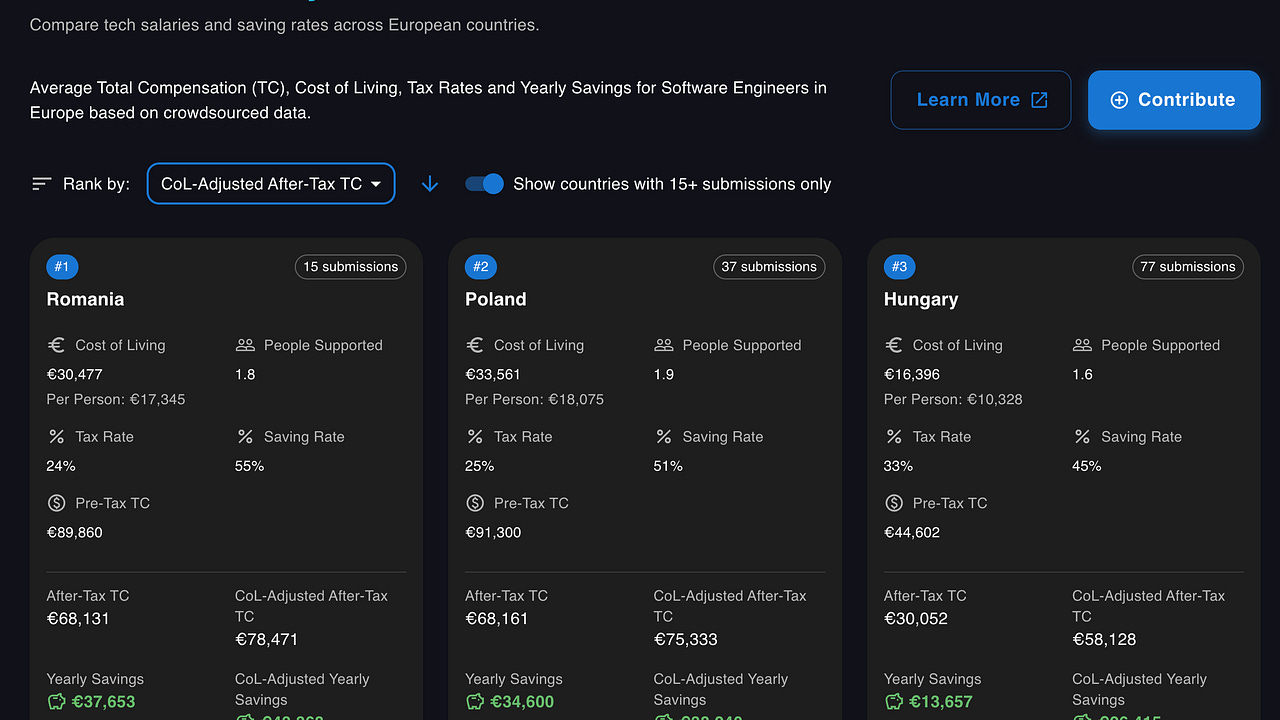The image size is (1280, 720).
Task: Click the People Supported icon on Poland's card
Action: (x=664, y=345)
